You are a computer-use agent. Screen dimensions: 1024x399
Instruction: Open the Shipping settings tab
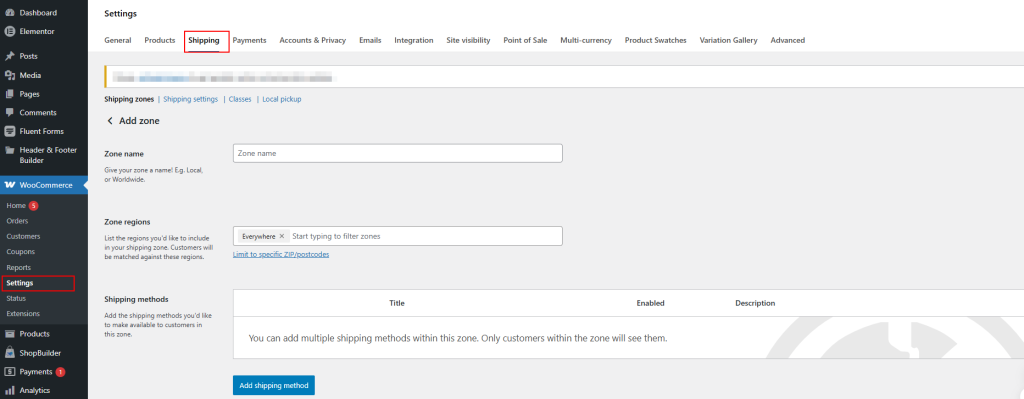(x=204, y=40)
